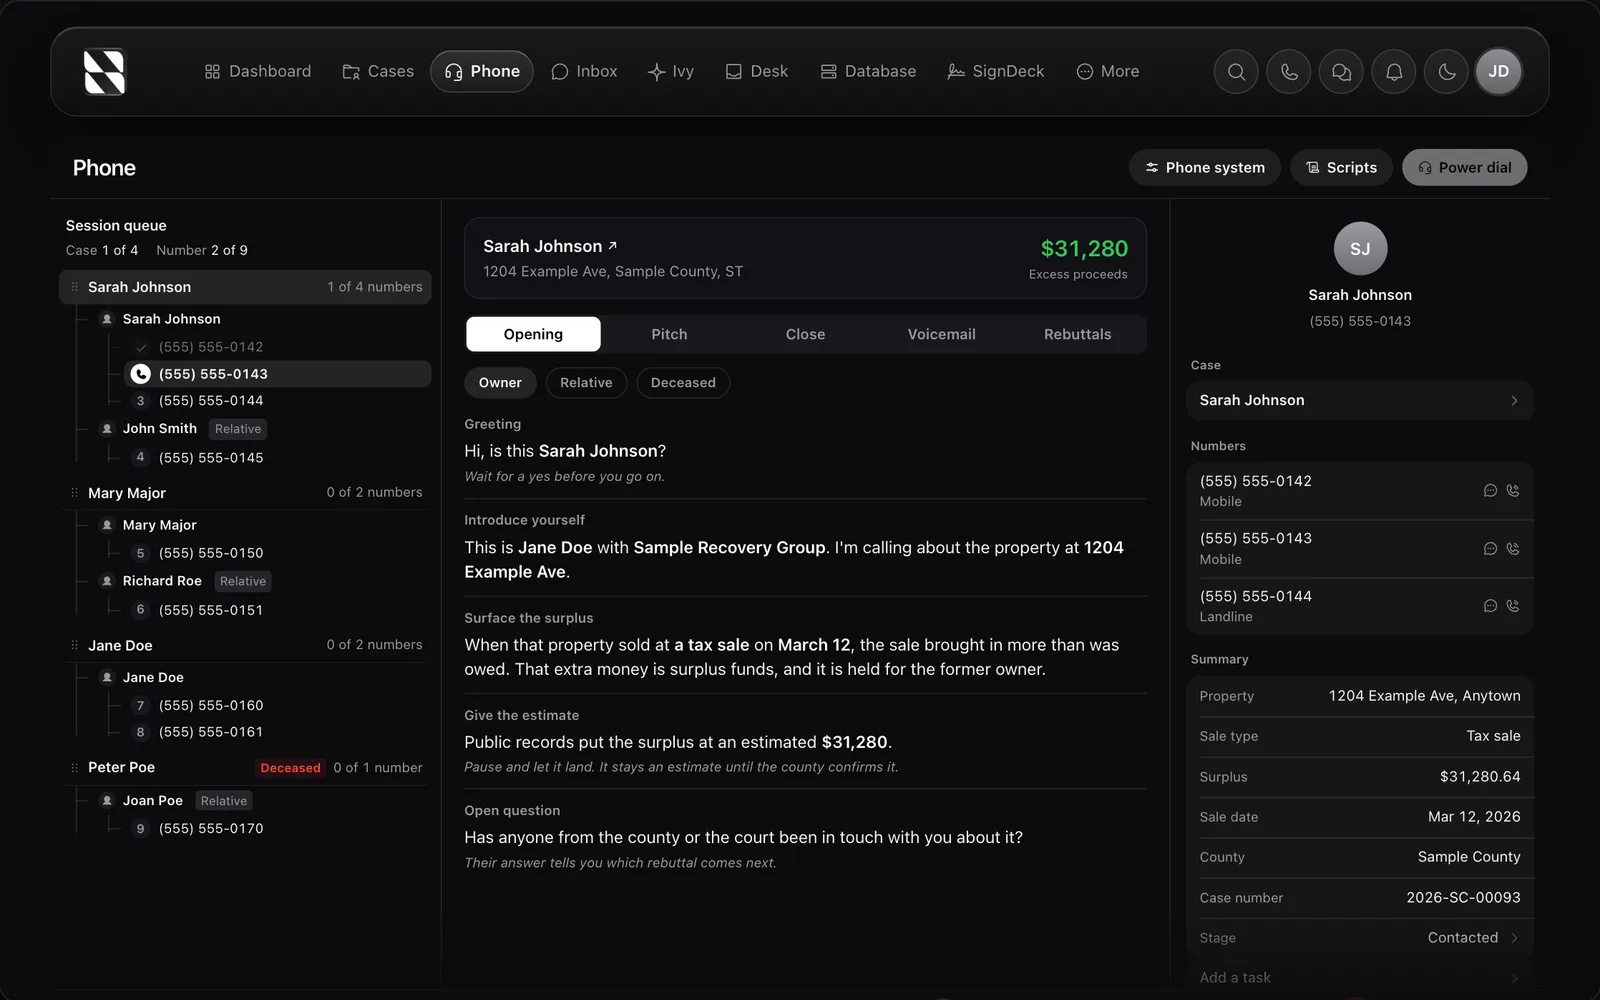The image size is (1600, 1000).
Task: Open the Stage Contacted chevron
Action: pos(1514,938)
